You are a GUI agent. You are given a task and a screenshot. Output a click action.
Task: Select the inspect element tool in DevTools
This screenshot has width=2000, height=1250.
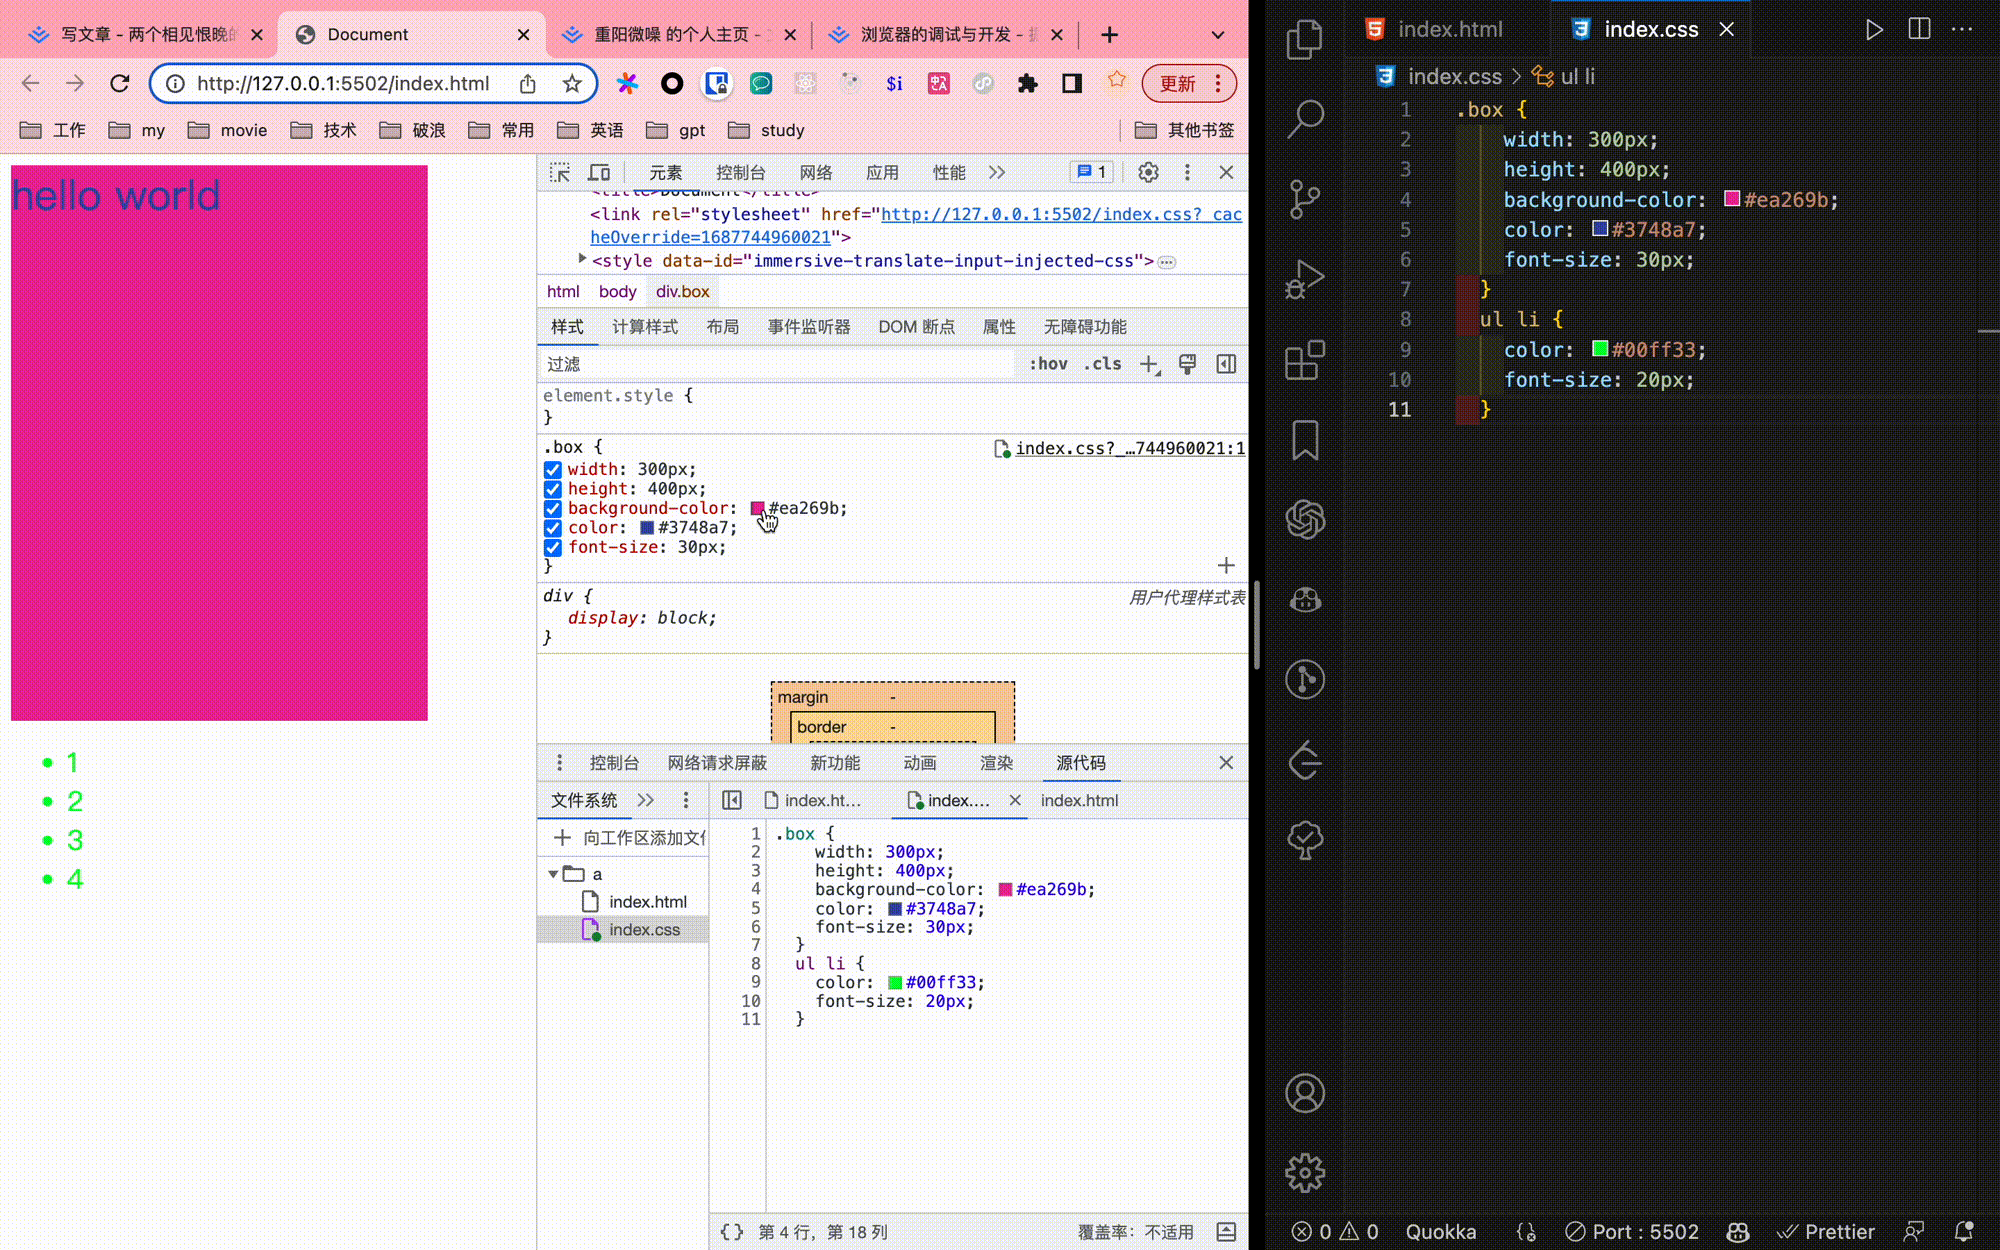click(x=559, y=172)
